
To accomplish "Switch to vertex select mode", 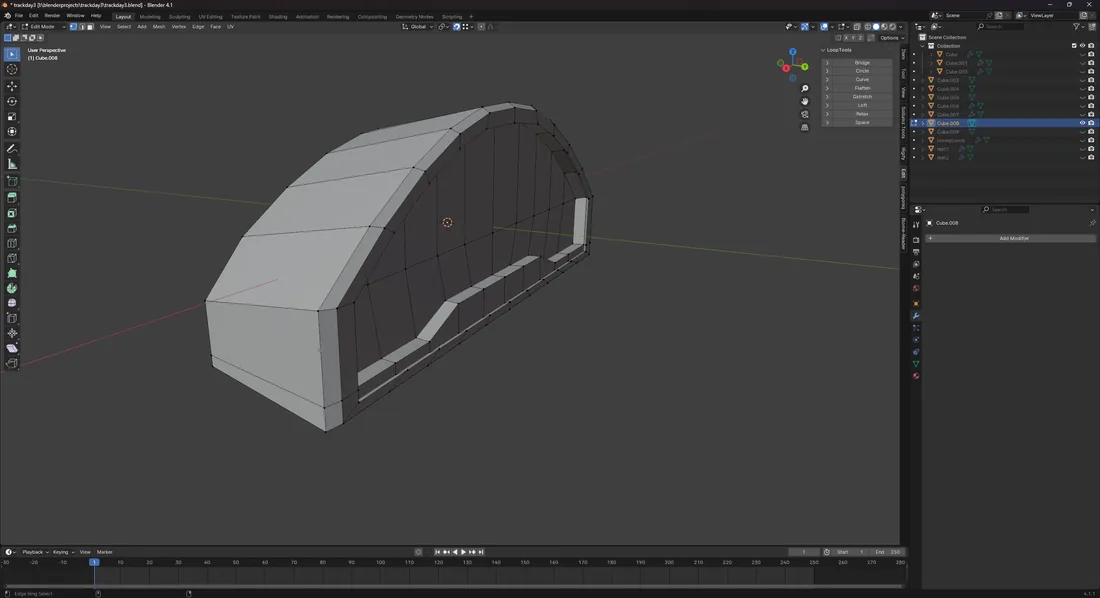I will click(x=73, y=27).
